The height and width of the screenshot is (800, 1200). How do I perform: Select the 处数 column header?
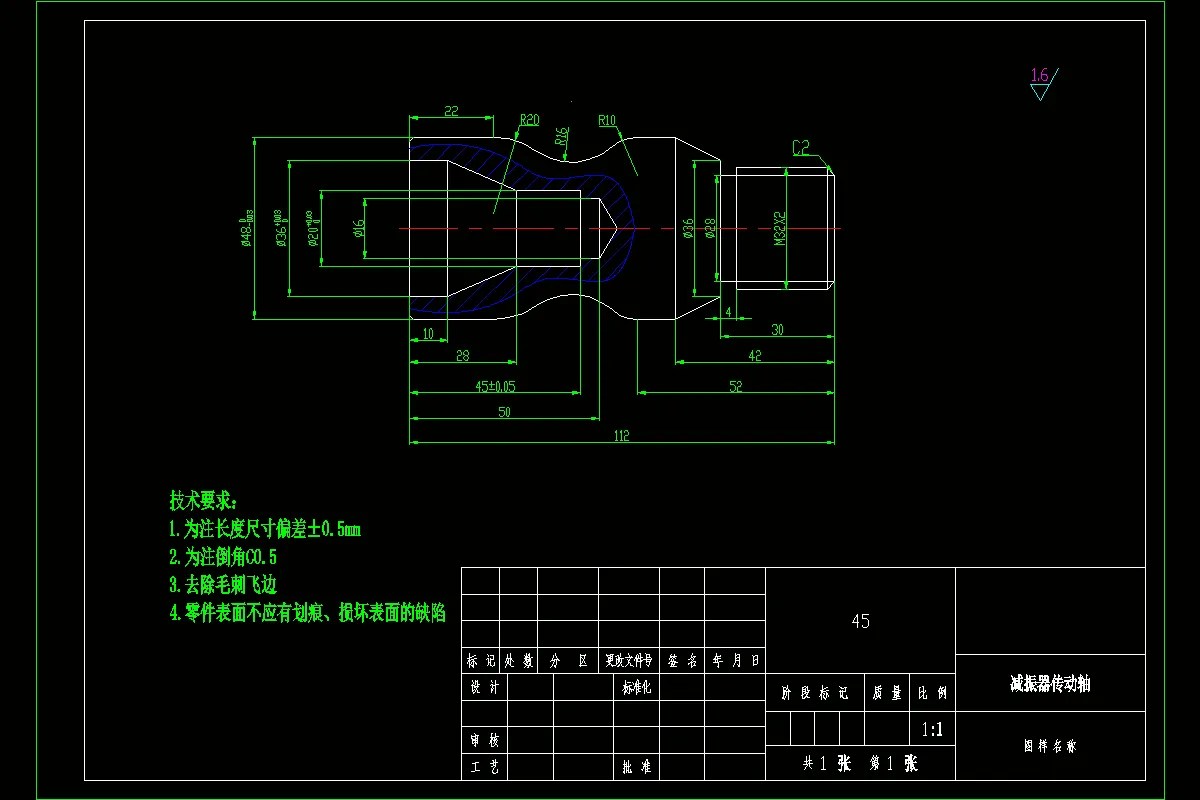(x=519, y=661)
